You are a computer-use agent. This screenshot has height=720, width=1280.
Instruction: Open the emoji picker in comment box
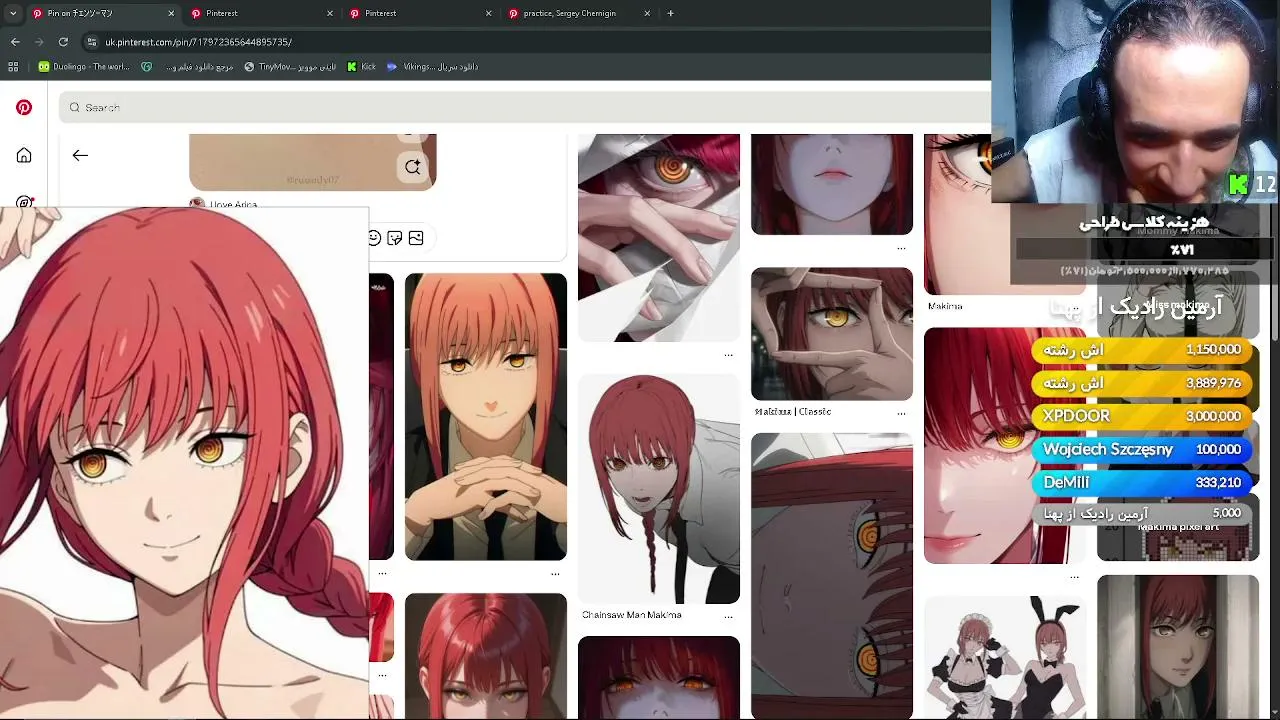coord(374,238)
